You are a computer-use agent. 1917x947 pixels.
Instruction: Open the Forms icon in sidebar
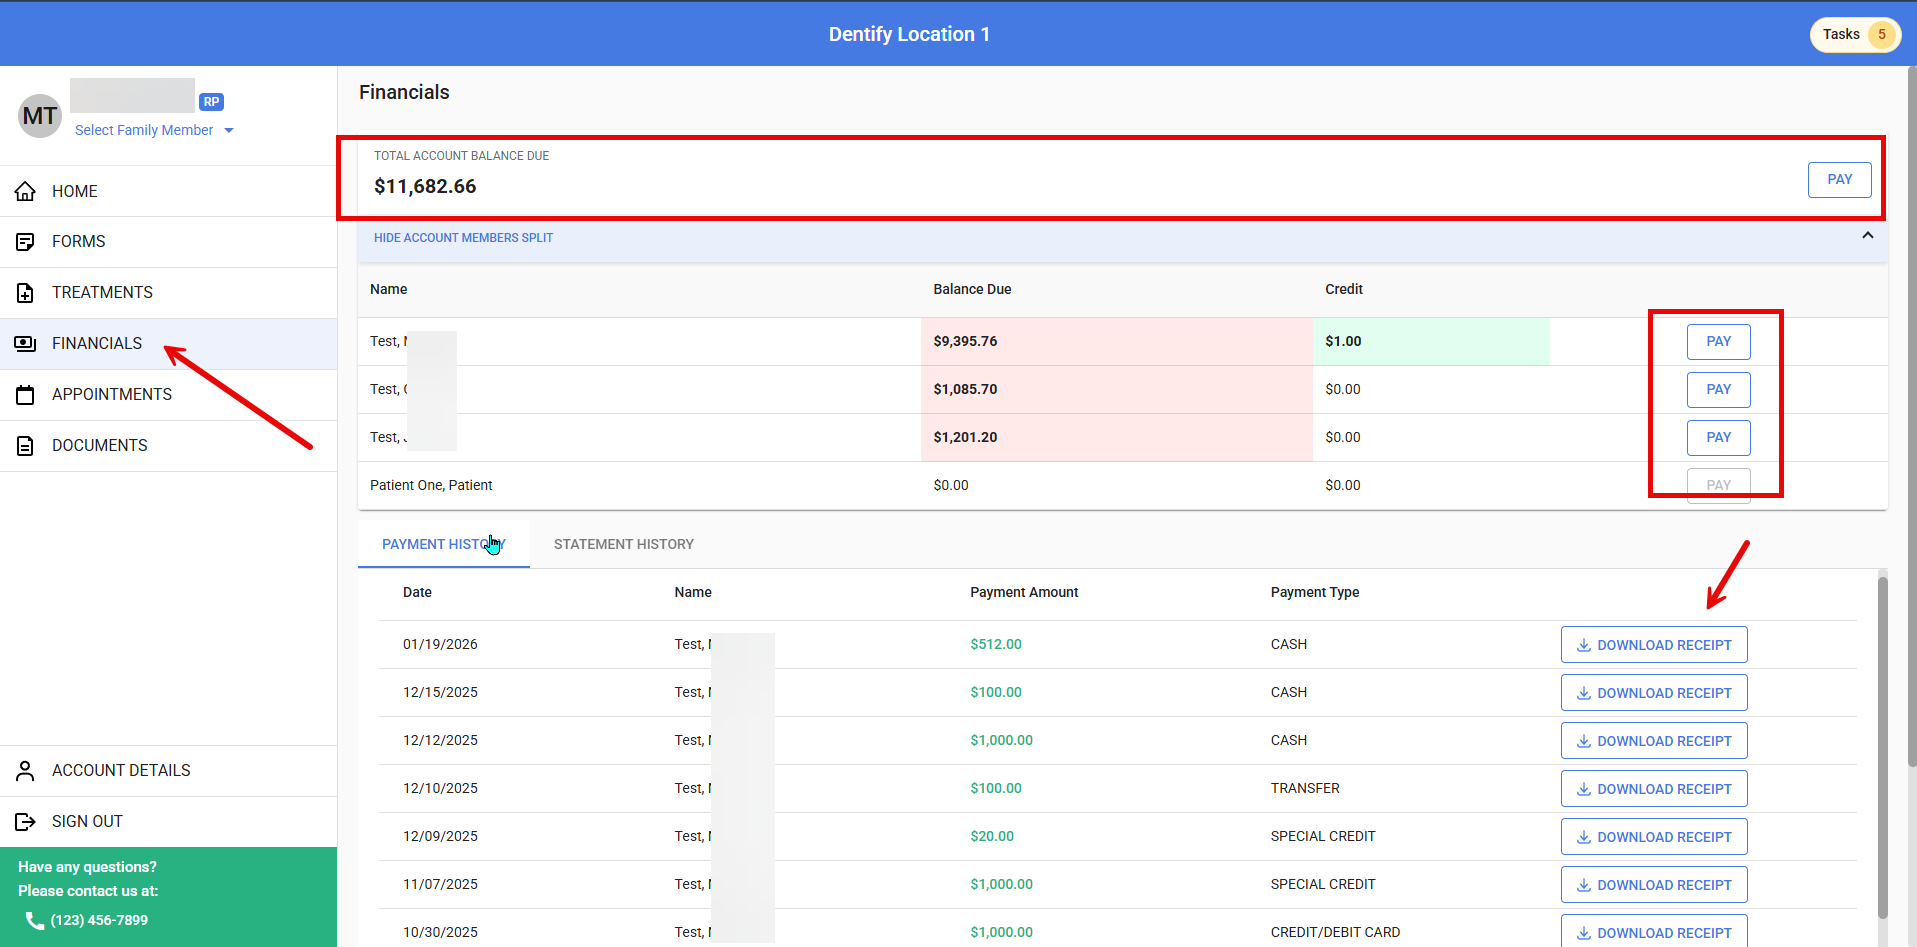25,242
